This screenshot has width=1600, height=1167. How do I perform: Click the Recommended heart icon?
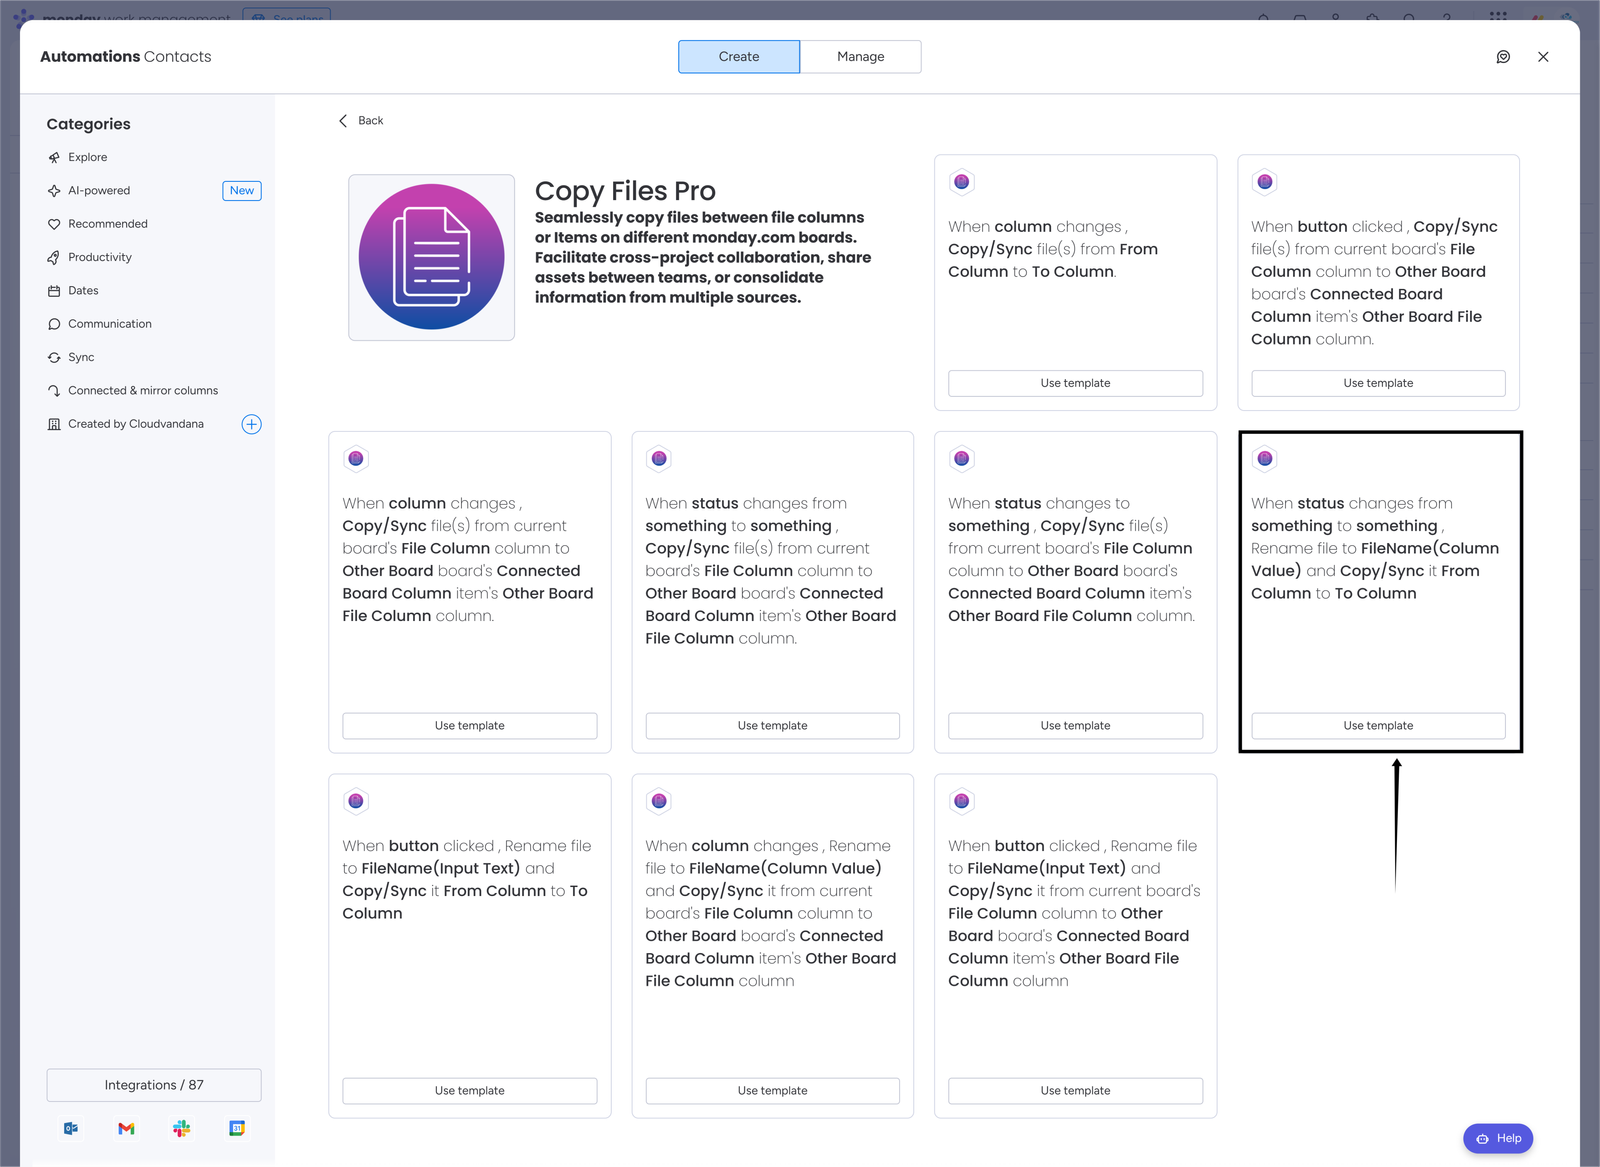[54, 224]
